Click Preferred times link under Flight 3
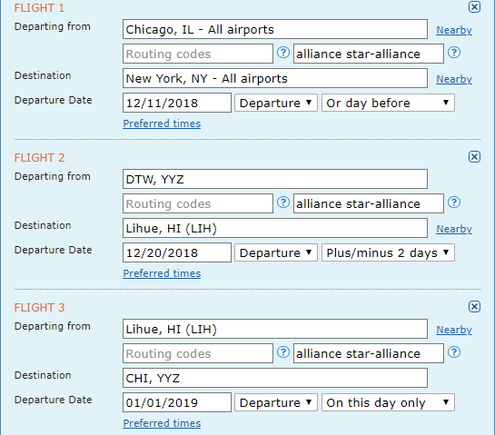This screenshot has height=435, width=495. coord(162,423)
